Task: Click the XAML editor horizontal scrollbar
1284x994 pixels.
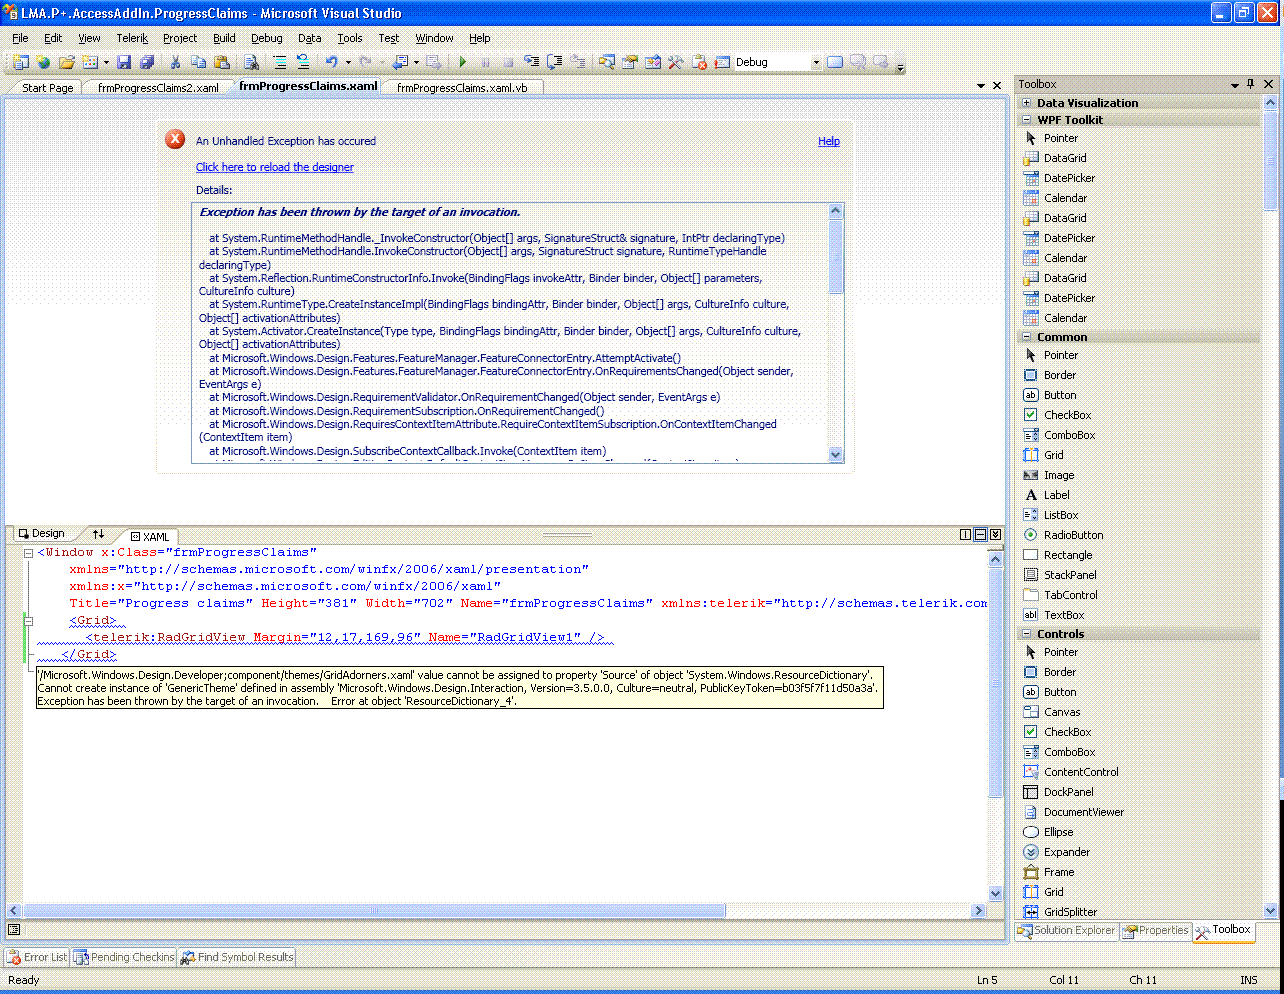Action: 374,911
